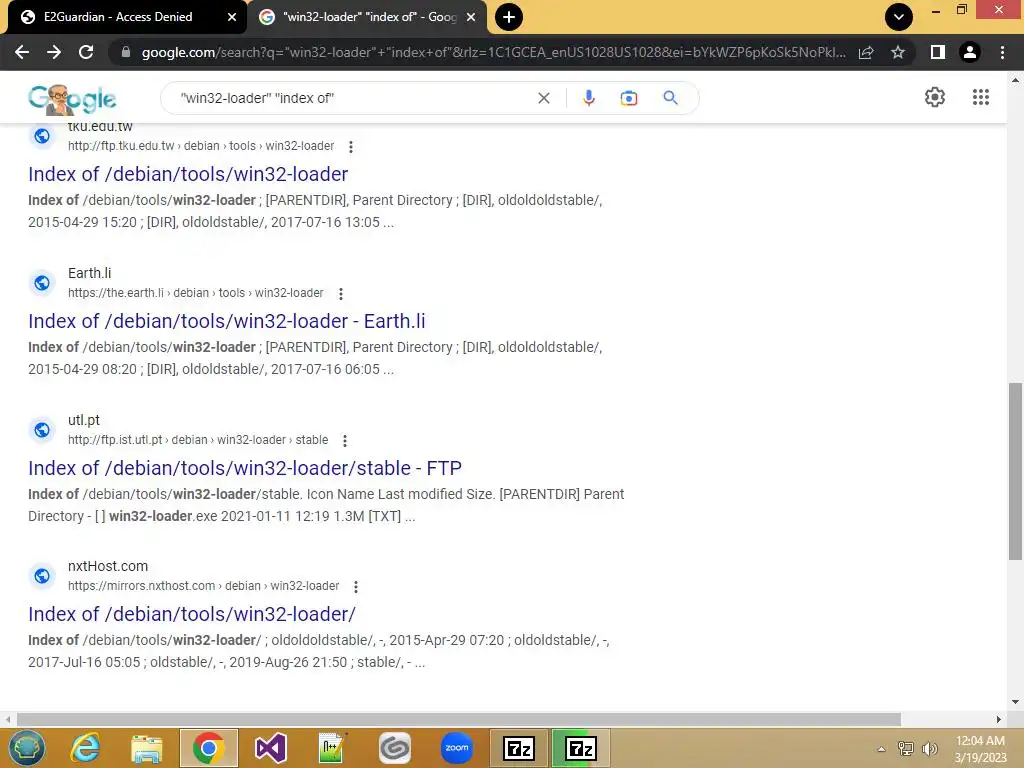Show hidden system tray icons
The width and height of the screenshot is (1024, 768).
(x=881, y=749)
